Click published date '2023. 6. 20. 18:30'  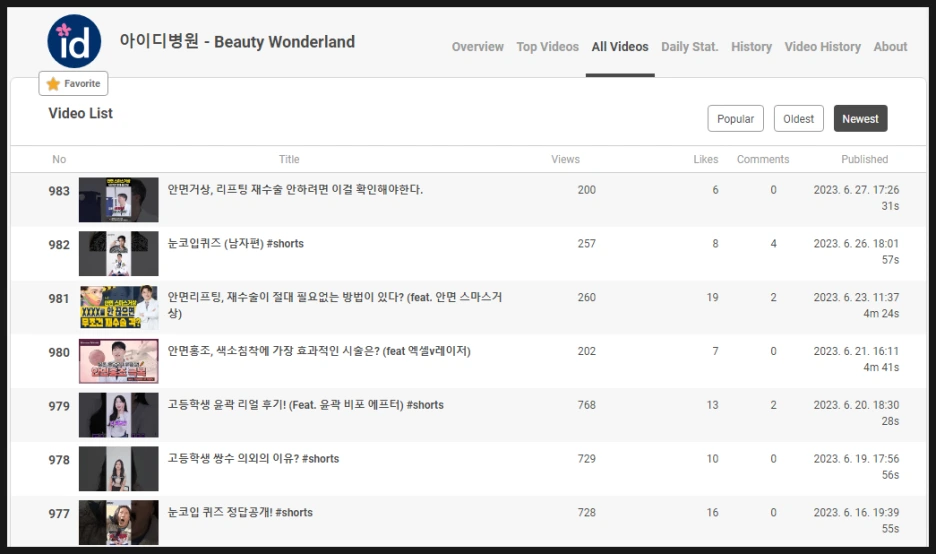pyautogui.click(x=856, y=405)
